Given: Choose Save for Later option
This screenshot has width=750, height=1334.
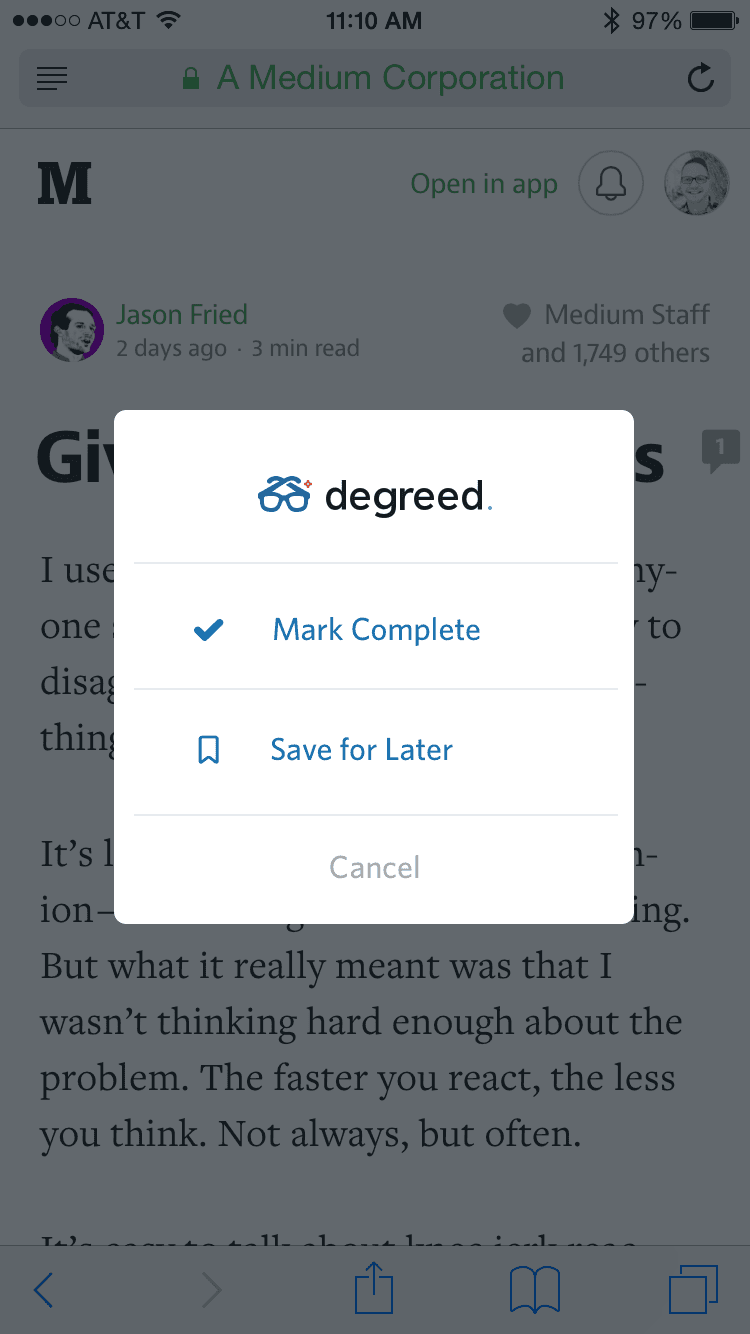Looking at the screenshot, I should pos(376,750).
